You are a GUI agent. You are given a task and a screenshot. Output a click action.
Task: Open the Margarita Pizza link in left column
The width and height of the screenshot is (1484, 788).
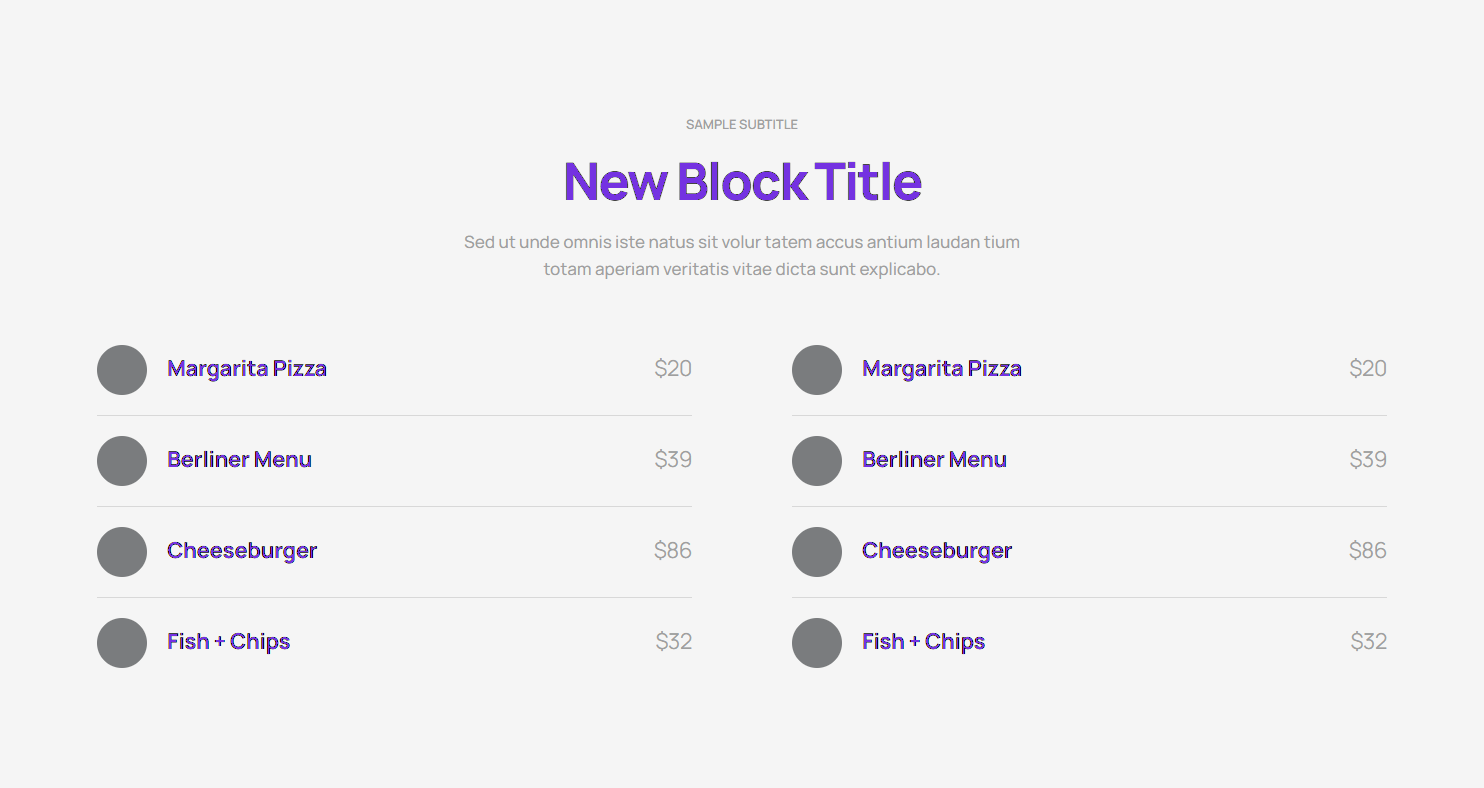(246, 368)
